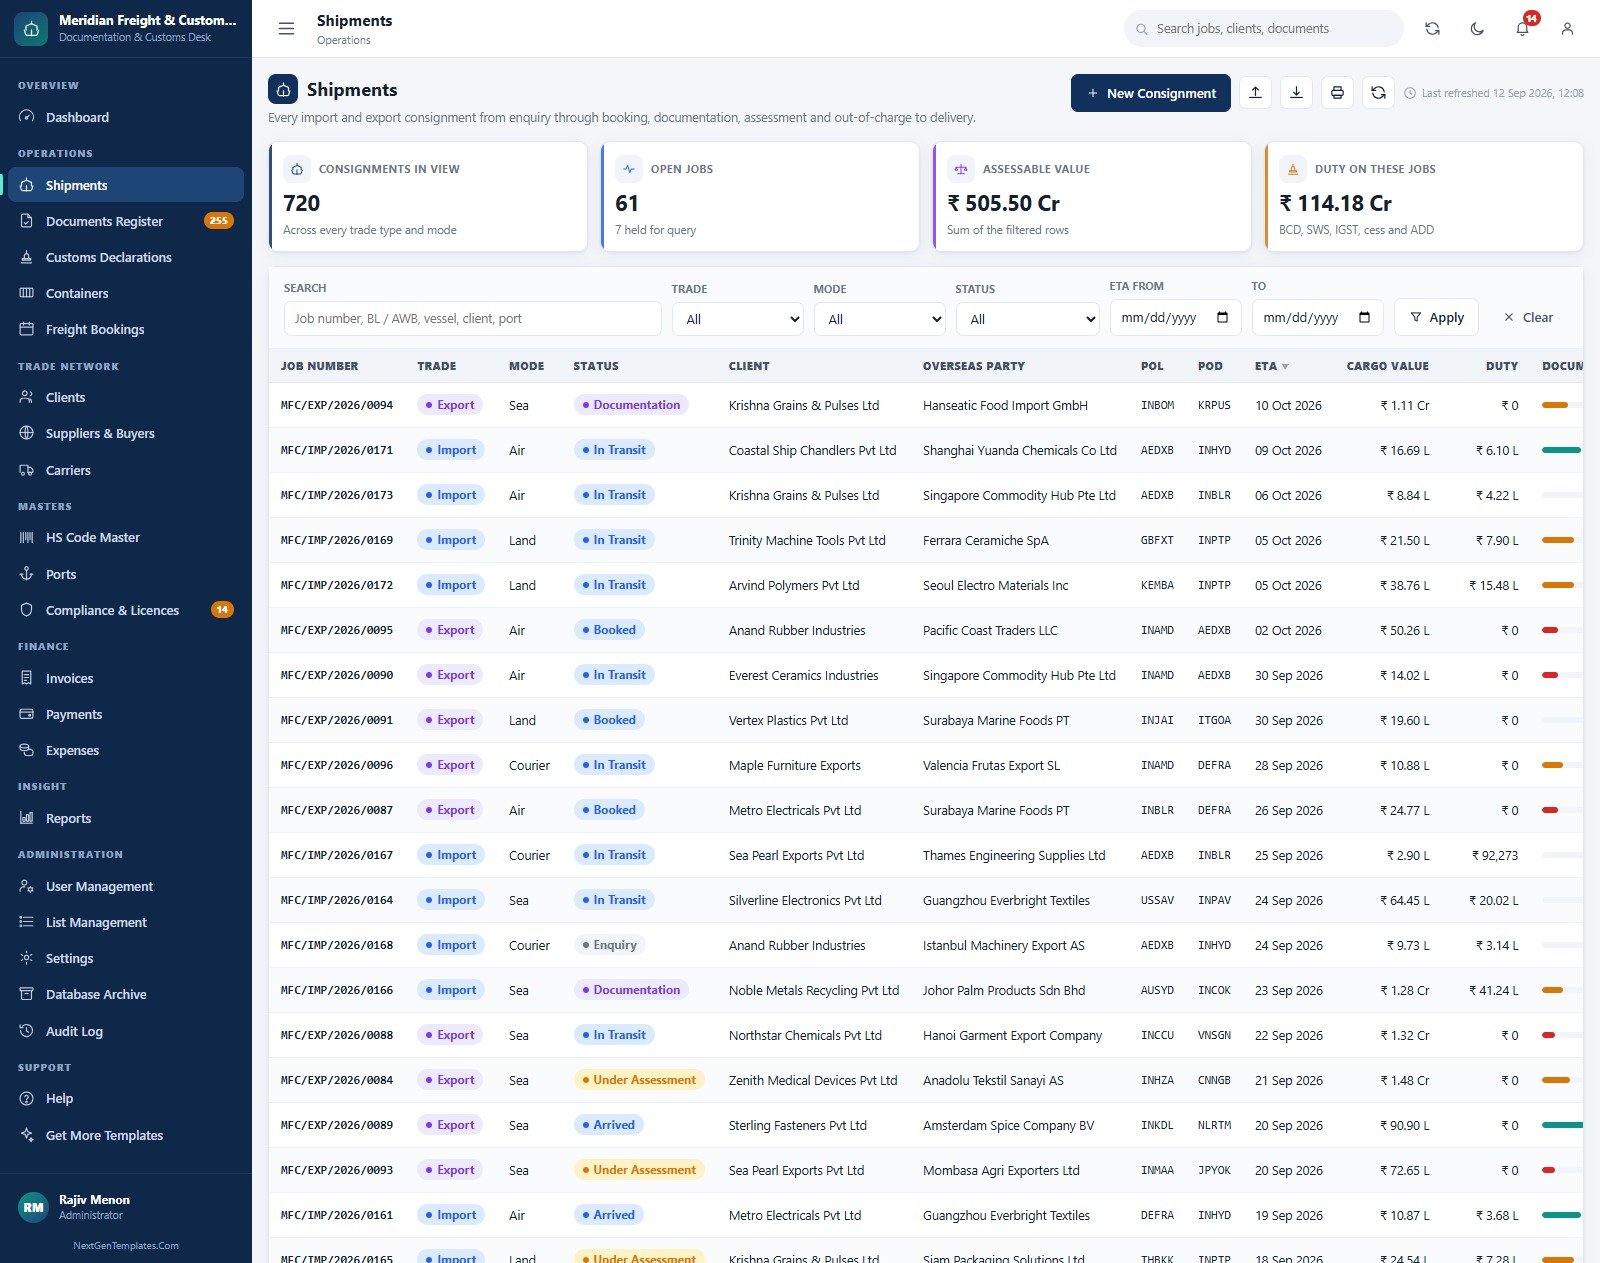Click the List Management icon
The height and width of the screenshot is (1263, 1600).
point(27,922)
